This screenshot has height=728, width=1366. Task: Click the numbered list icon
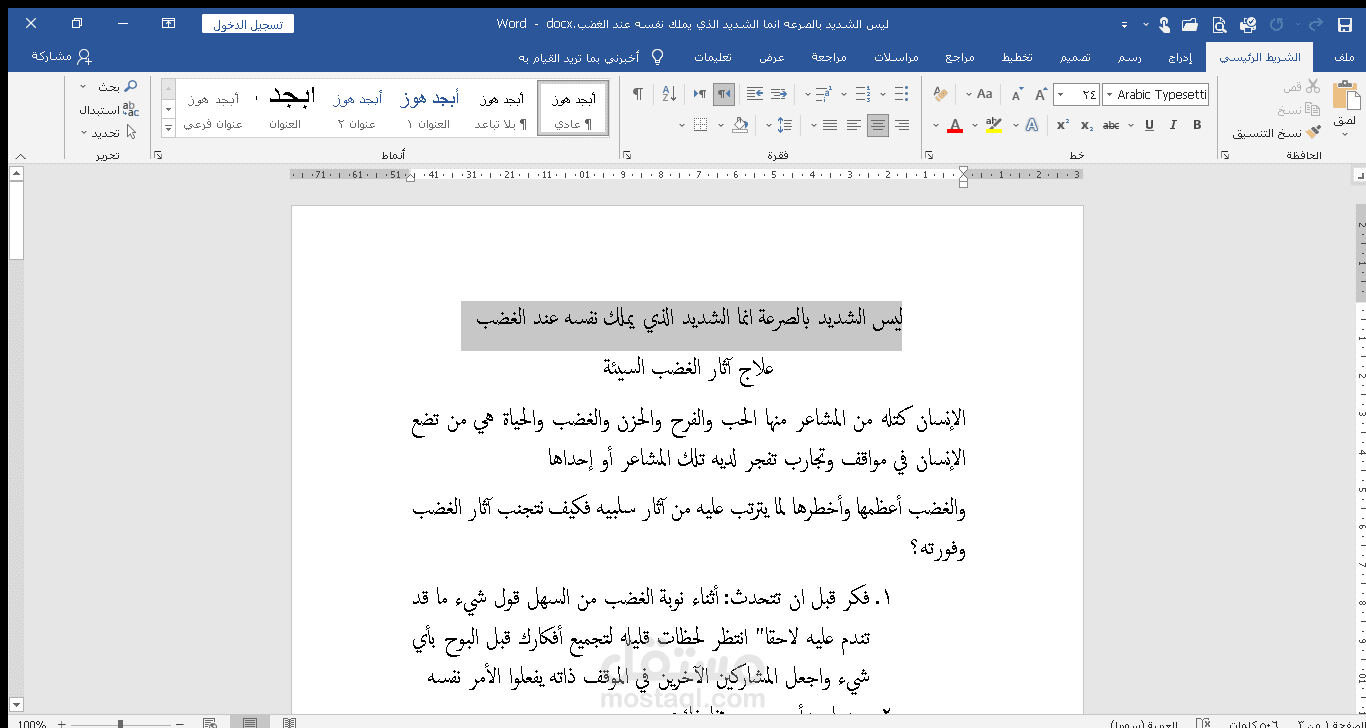863,94
